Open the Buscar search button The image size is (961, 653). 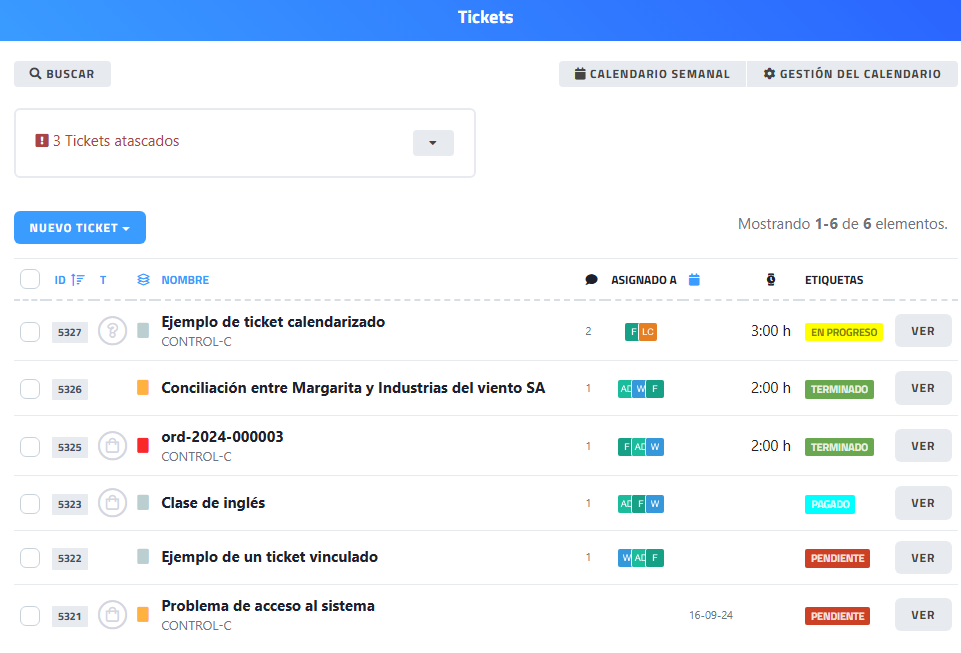[x=62, y=74]
